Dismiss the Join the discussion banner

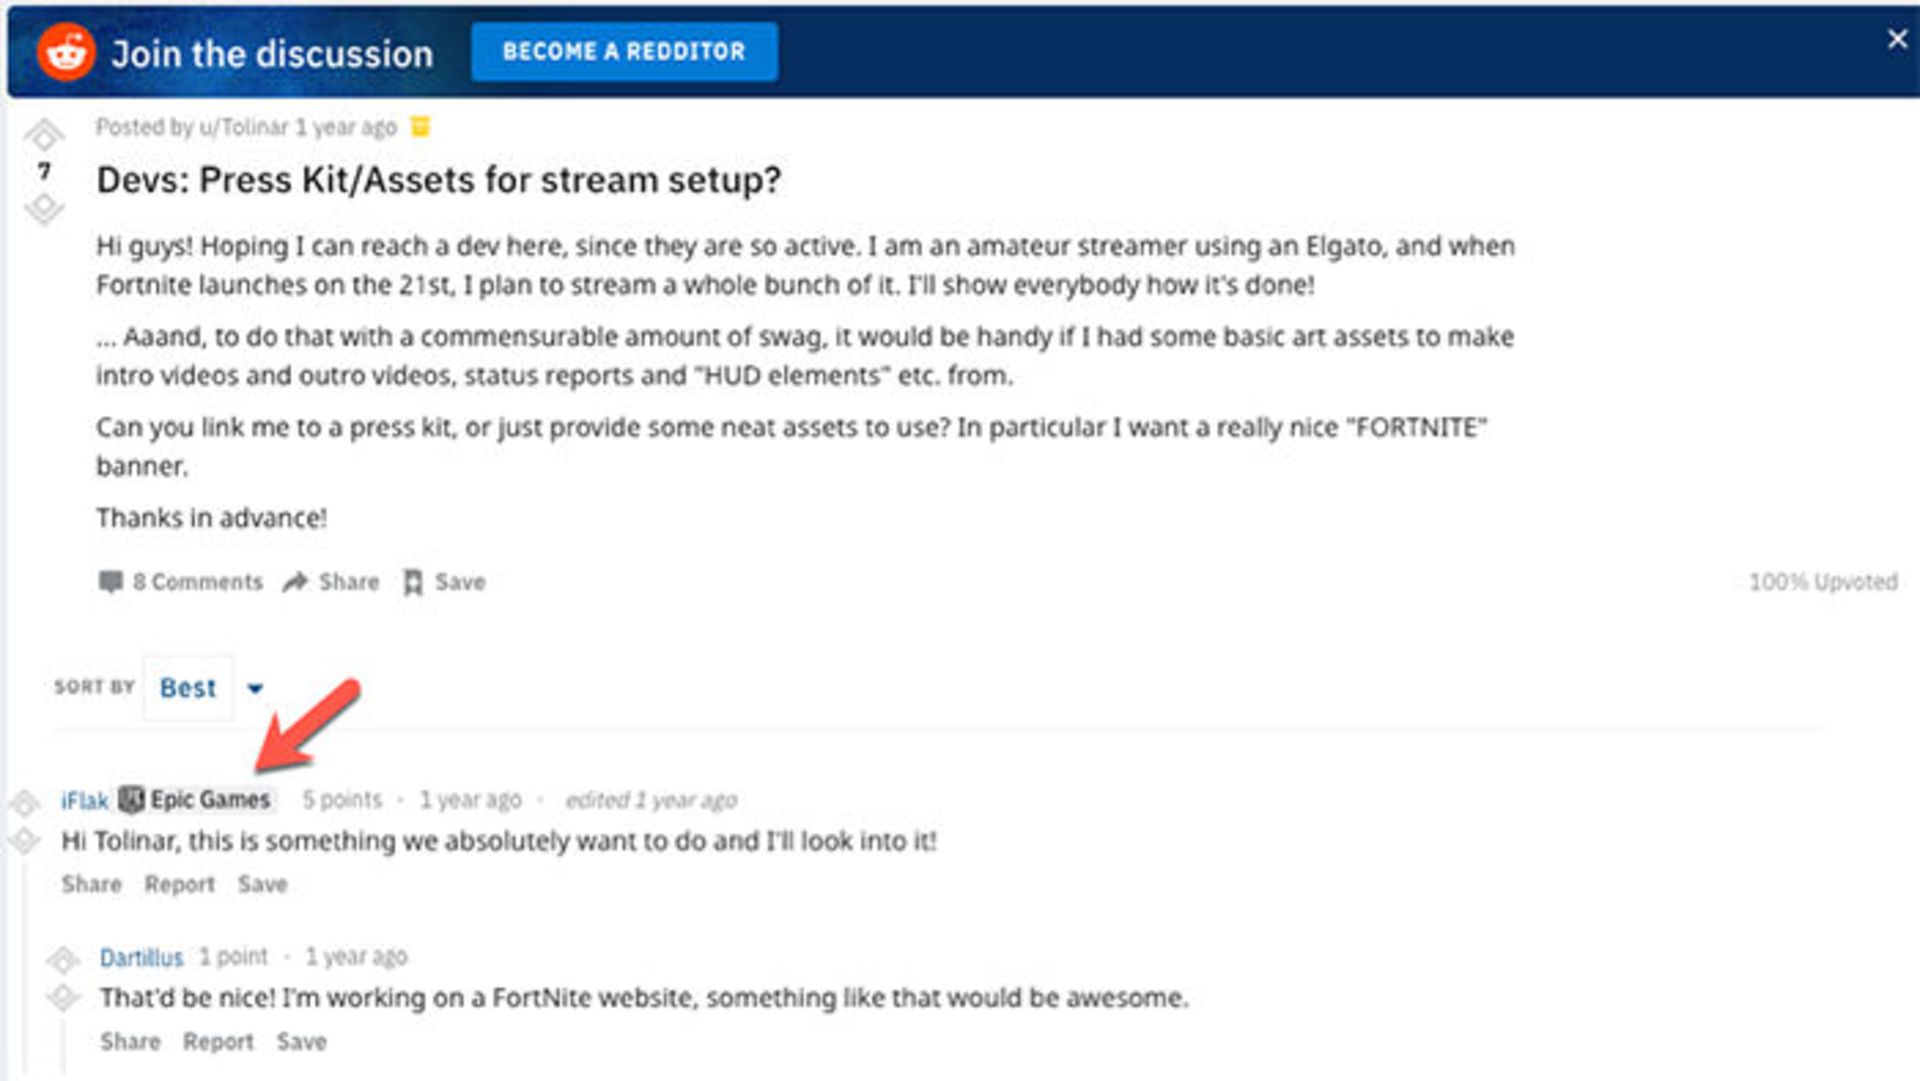click(1896, 40)
